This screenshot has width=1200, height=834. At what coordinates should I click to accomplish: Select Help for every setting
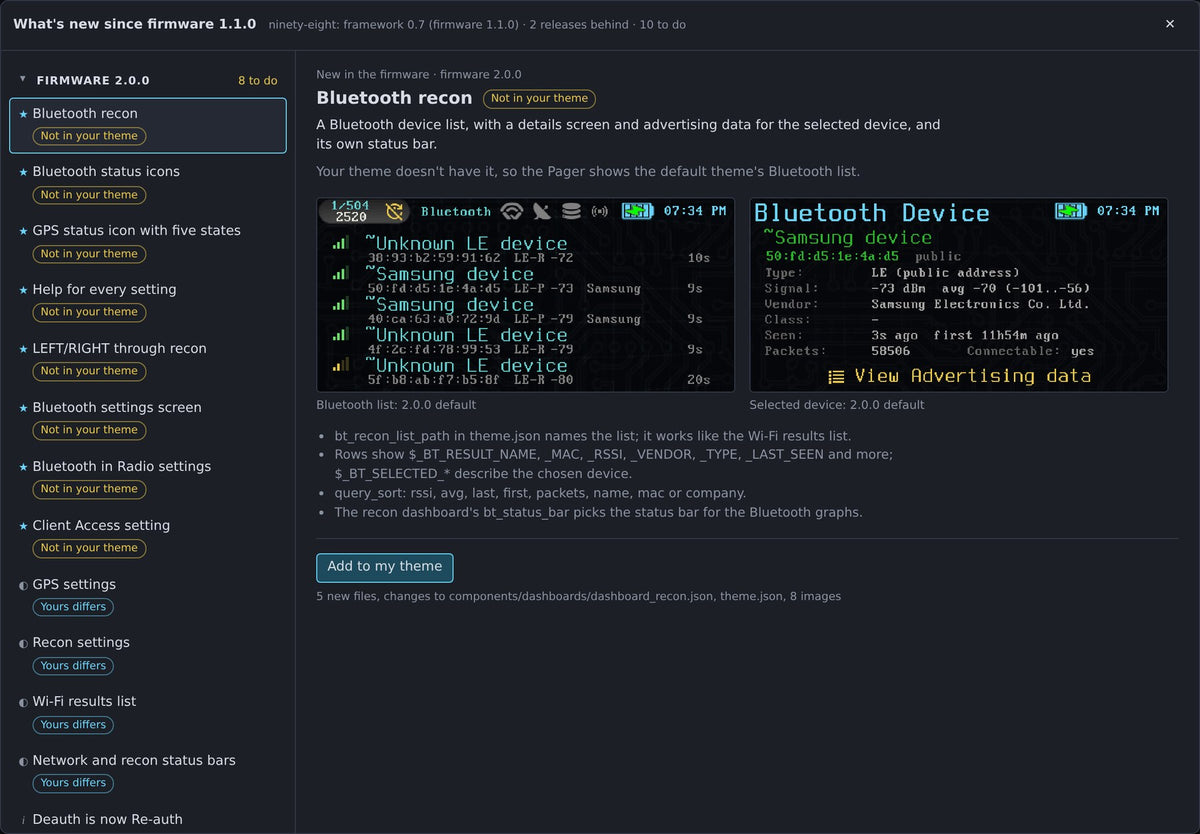148,302
